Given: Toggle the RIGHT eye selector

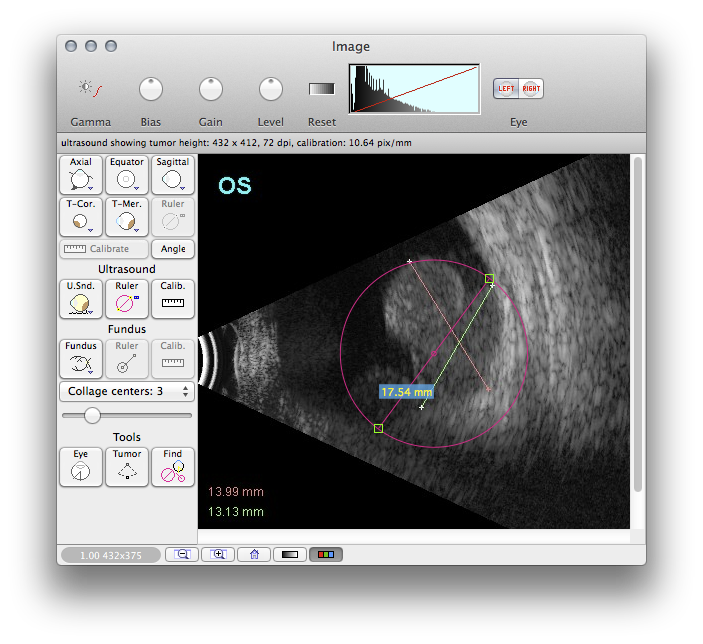Looking at the screenshot, I should pos(531,89).
